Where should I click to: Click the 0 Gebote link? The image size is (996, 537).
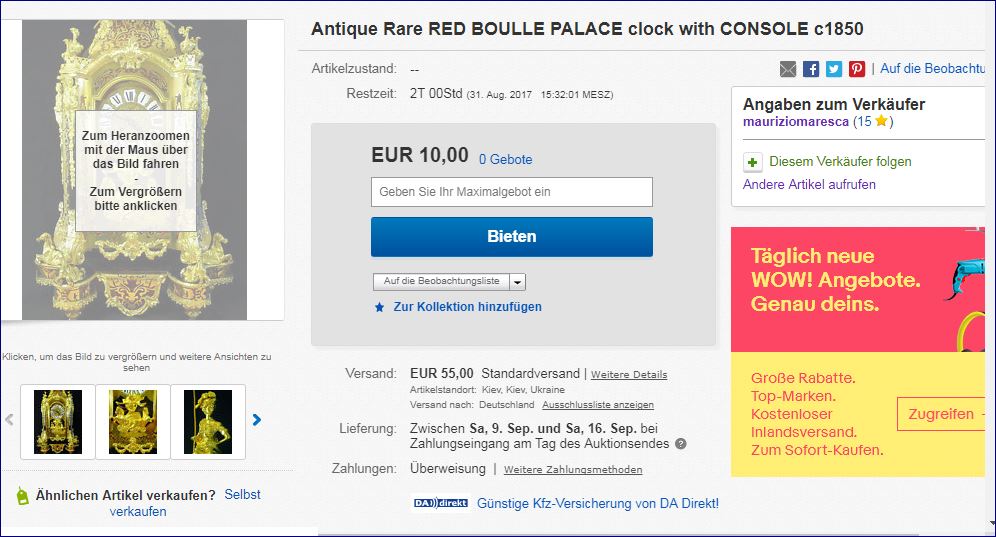click(x=505, y=159)
